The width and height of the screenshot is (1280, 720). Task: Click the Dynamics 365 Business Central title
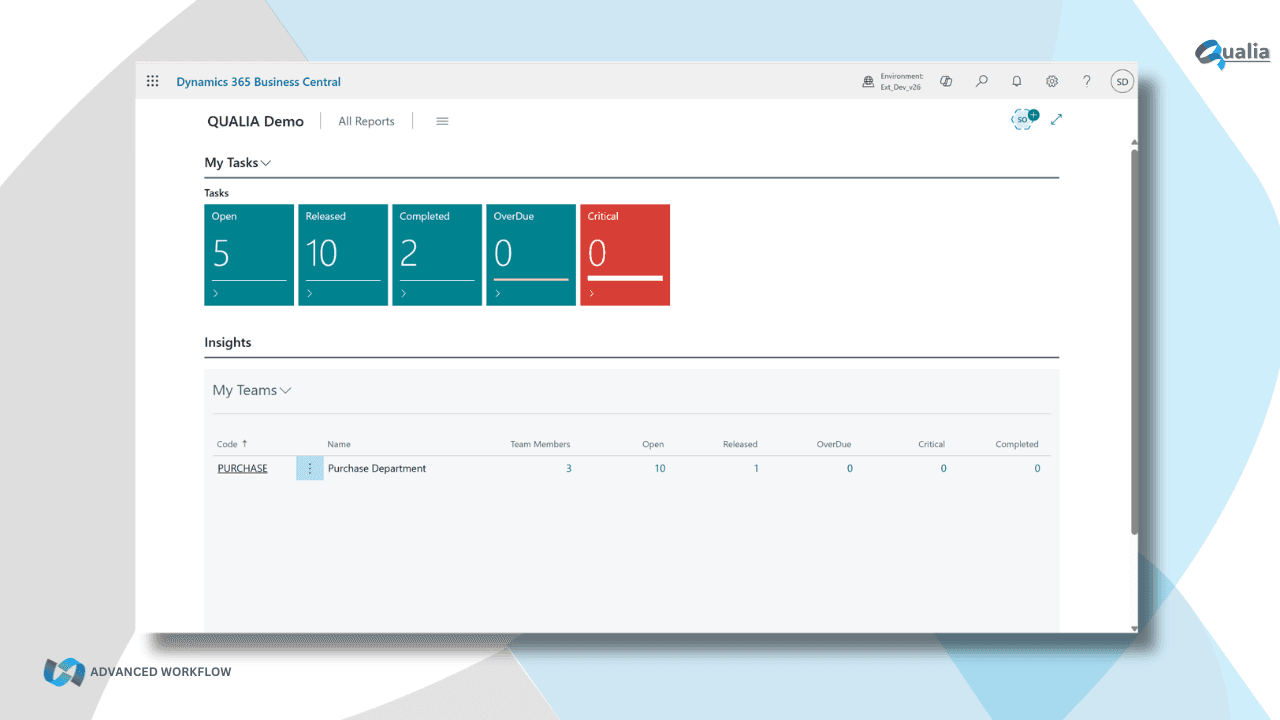point(258,82)
